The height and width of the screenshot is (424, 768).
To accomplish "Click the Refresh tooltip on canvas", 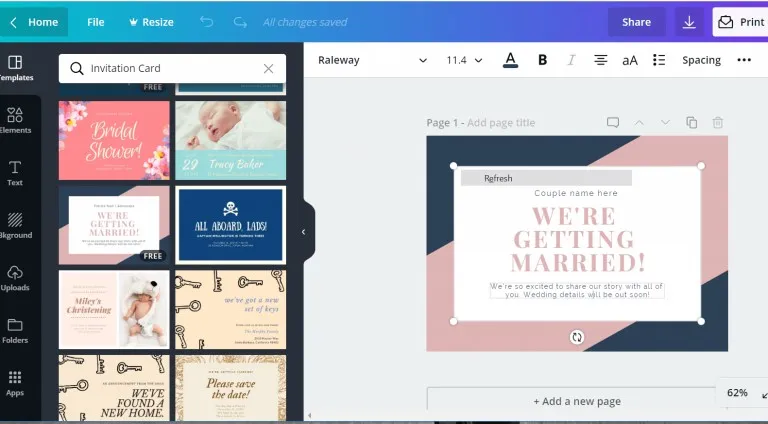I will (546, 178).
